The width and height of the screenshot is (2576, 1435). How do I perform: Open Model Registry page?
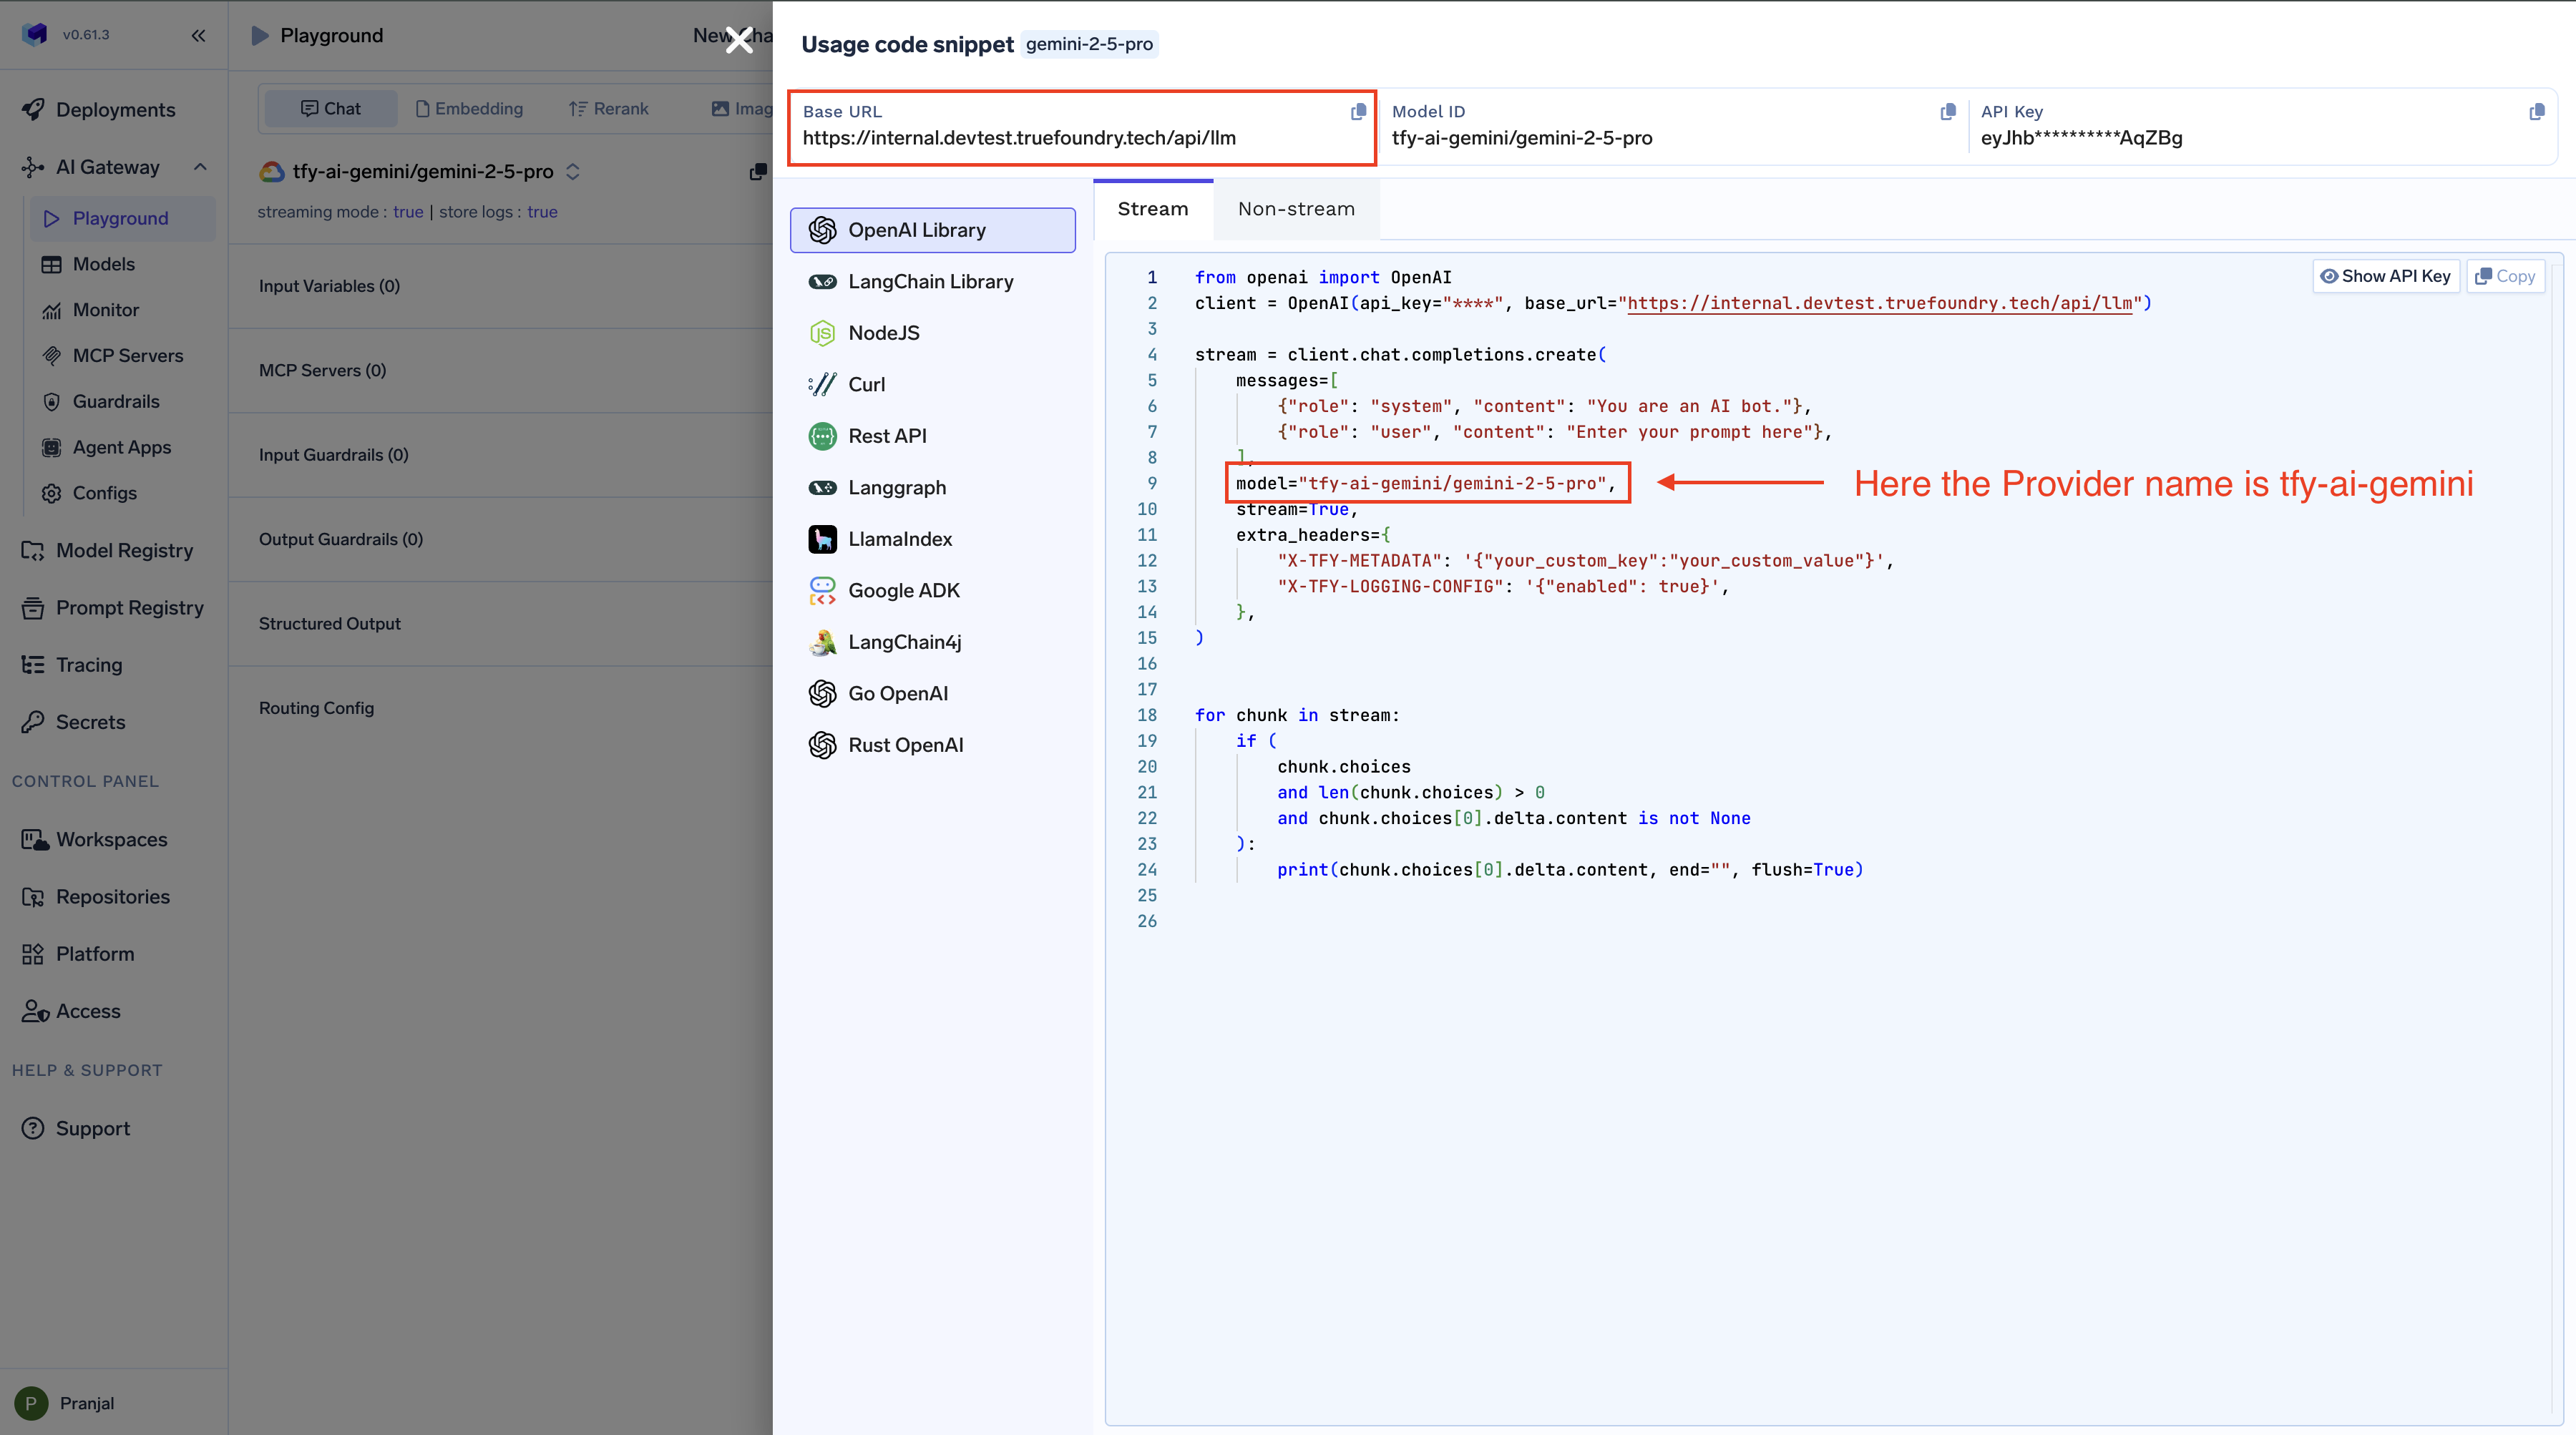click(x=114, y=551)
